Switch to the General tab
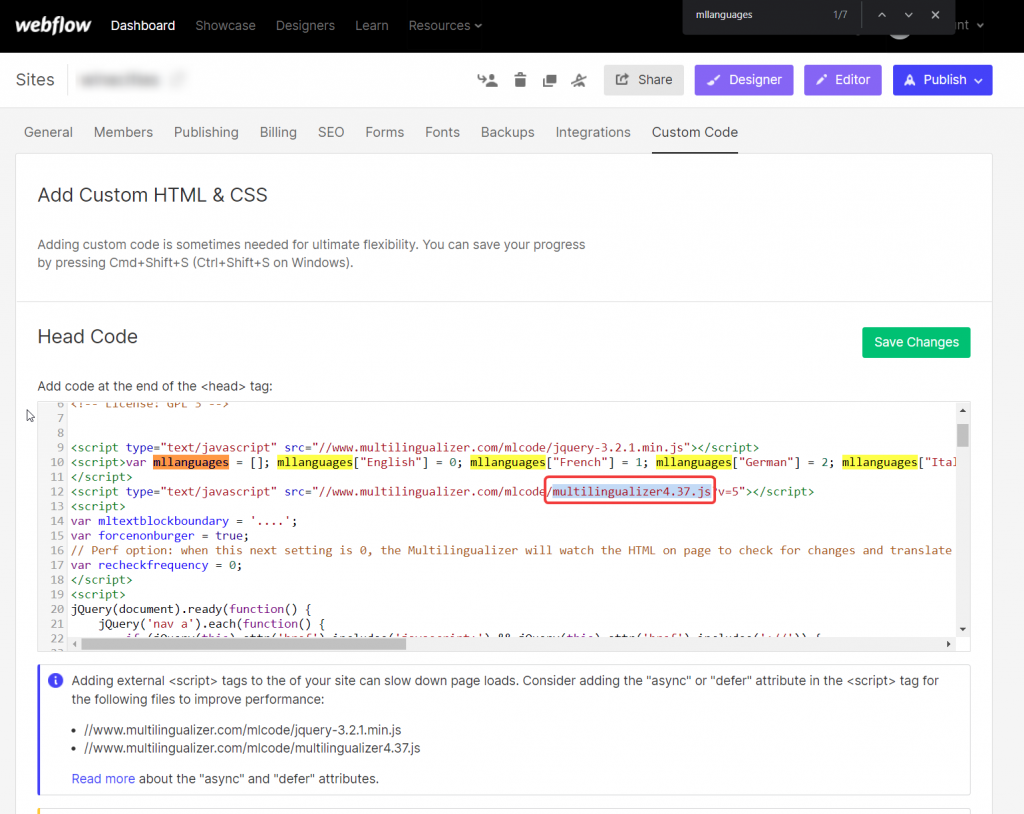This screenshot has height=814, width=1024. [48, 132]
